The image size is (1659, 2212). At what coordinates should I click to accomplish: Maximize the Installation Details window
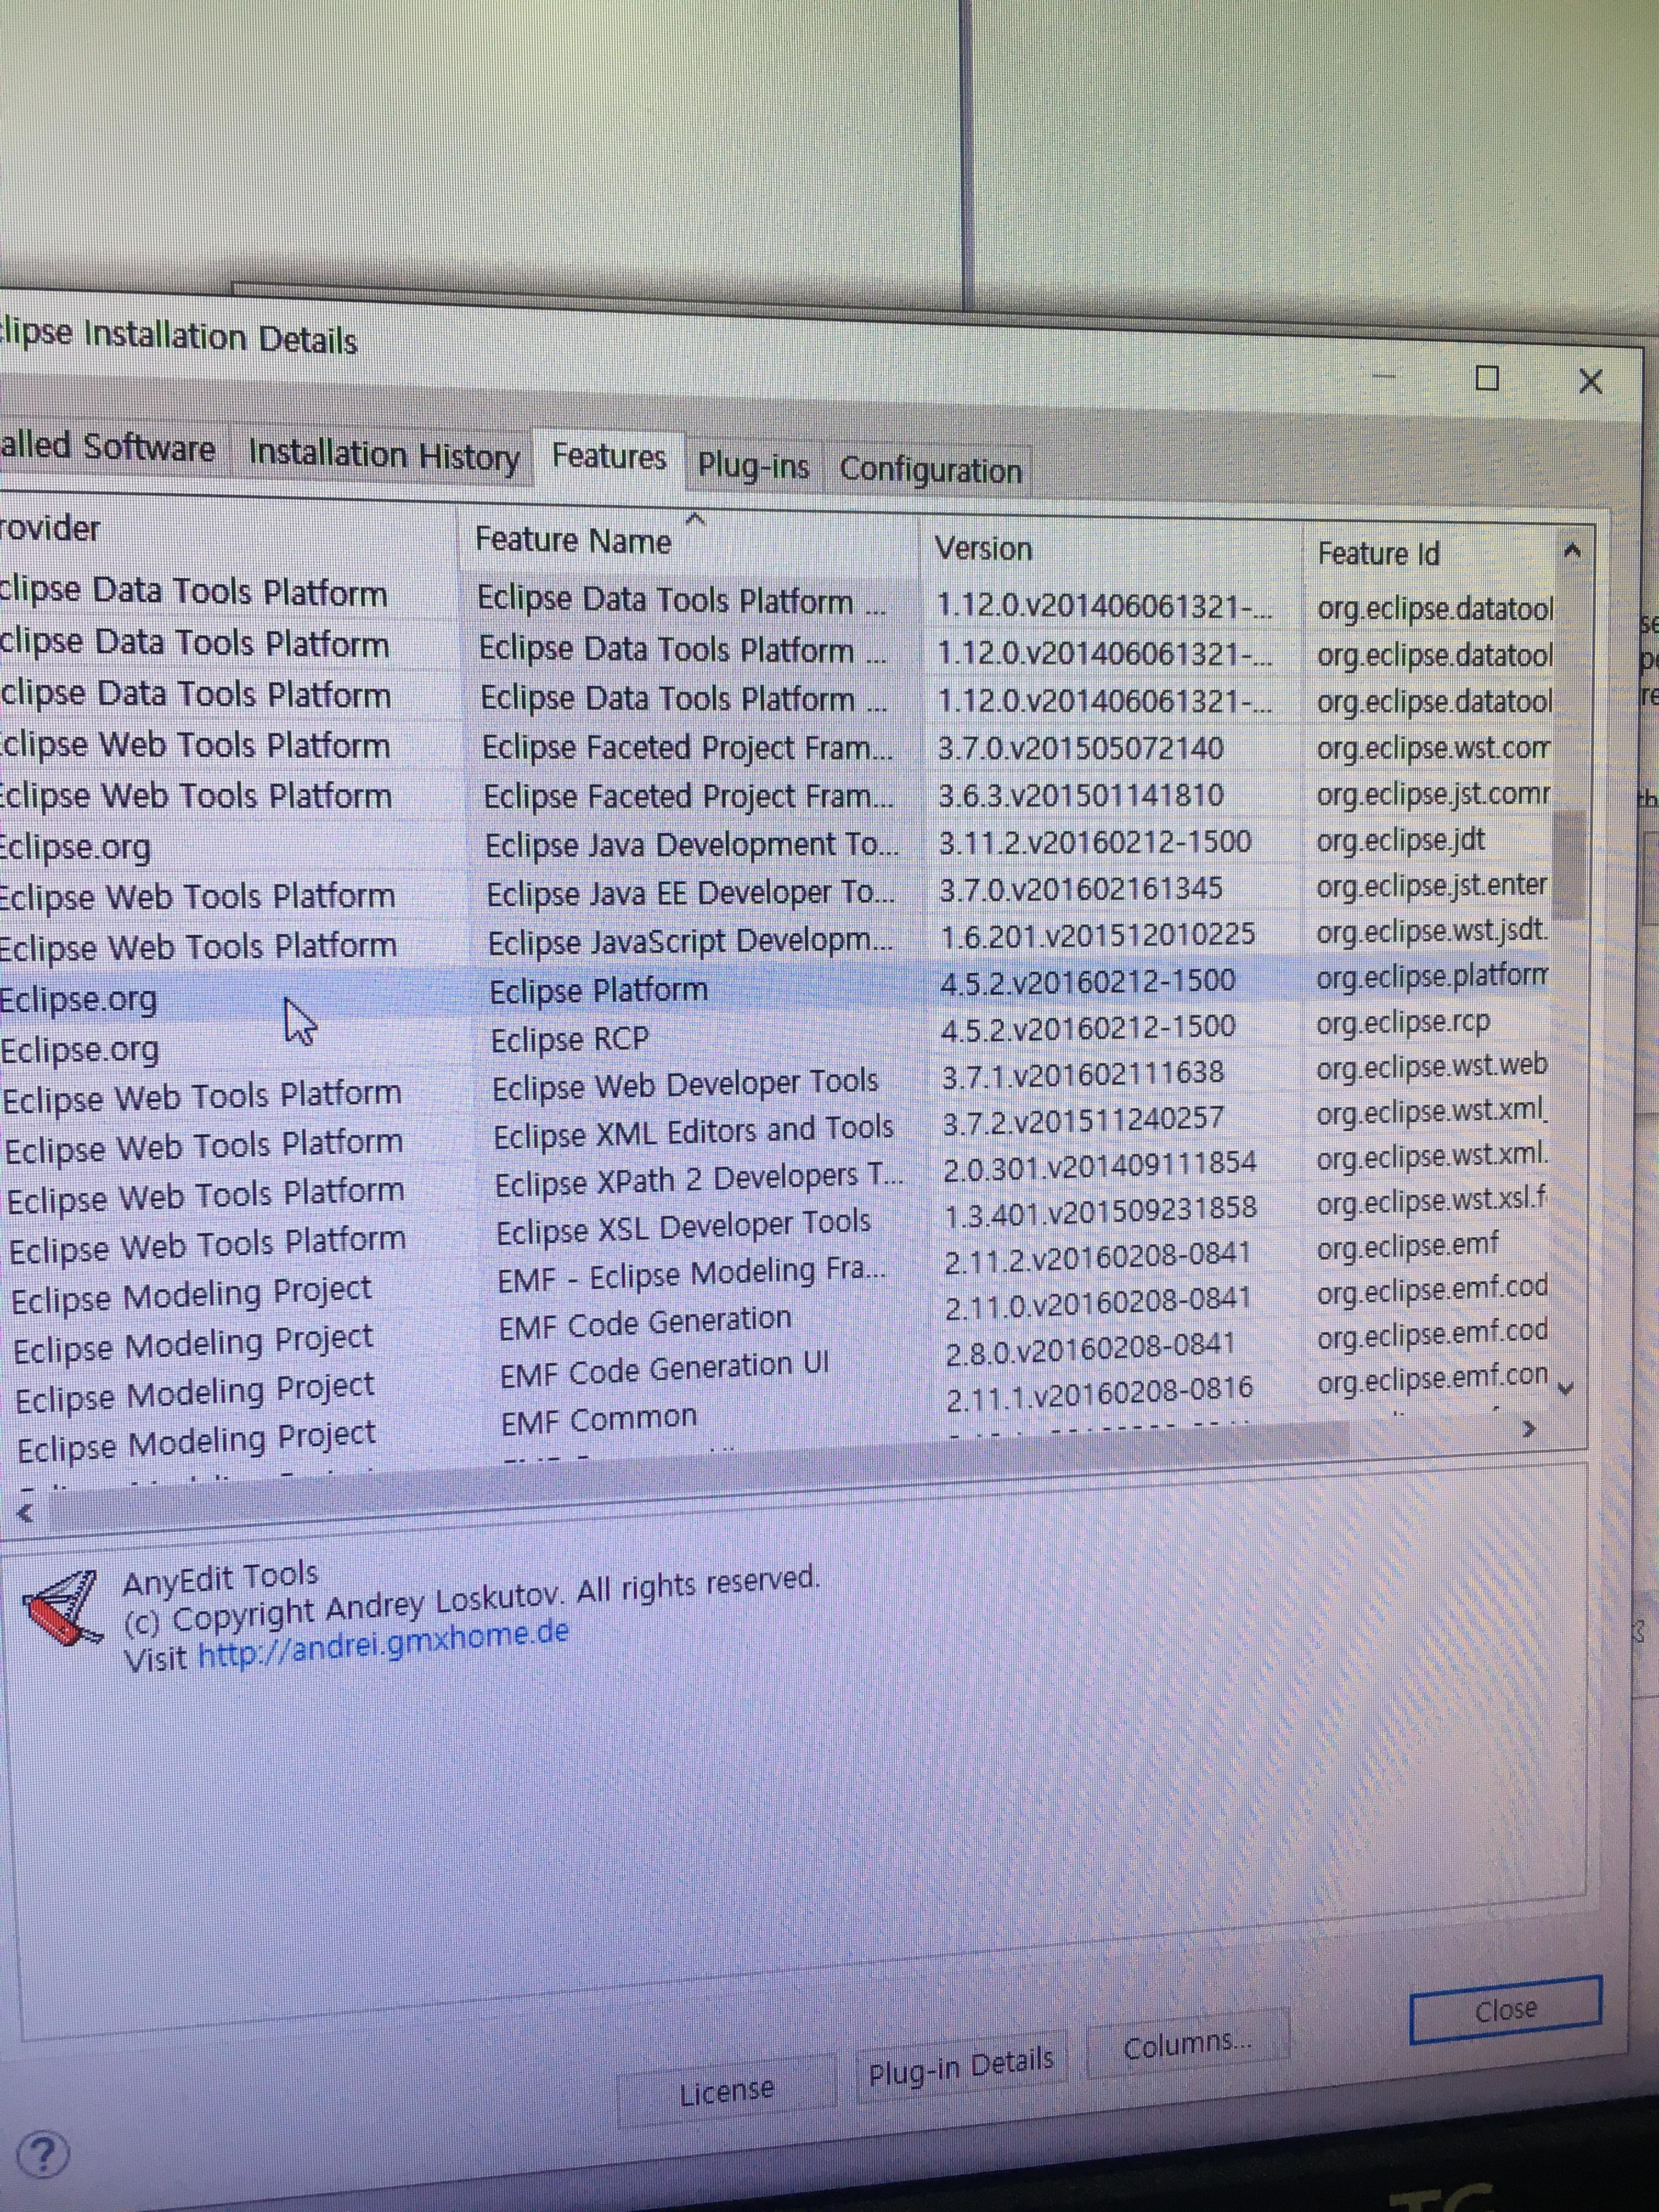tap(1488, 378)
